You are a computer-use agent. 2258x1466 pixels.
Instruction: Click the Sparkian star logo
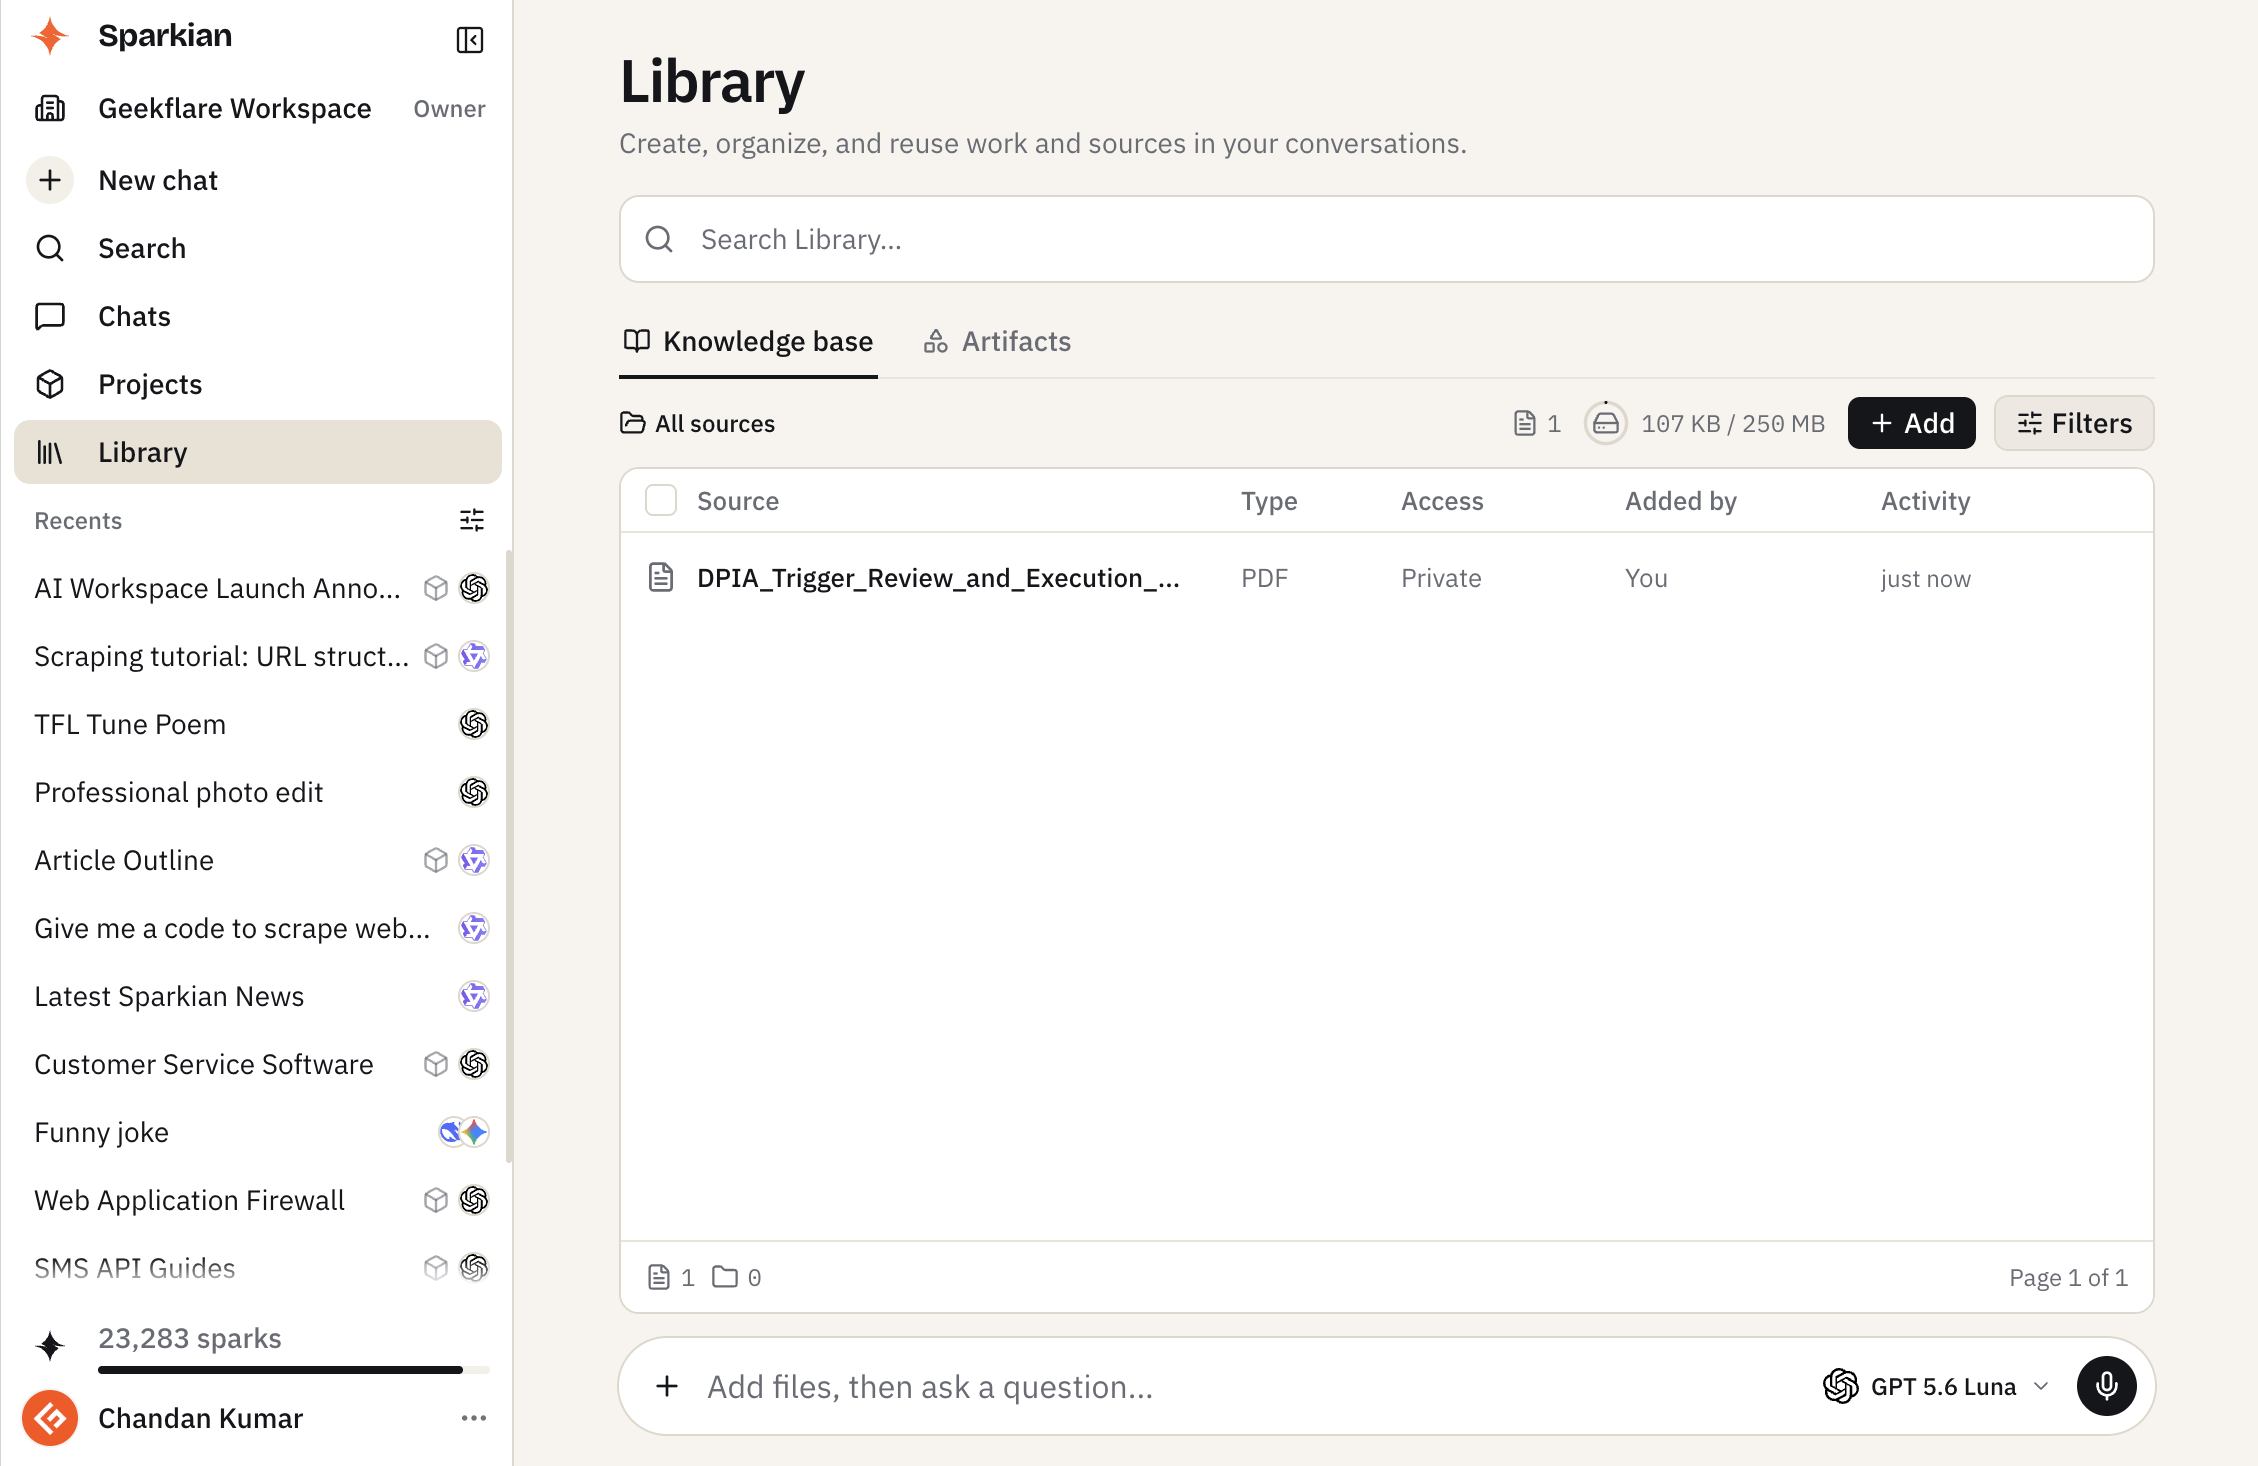pos(50,36)
